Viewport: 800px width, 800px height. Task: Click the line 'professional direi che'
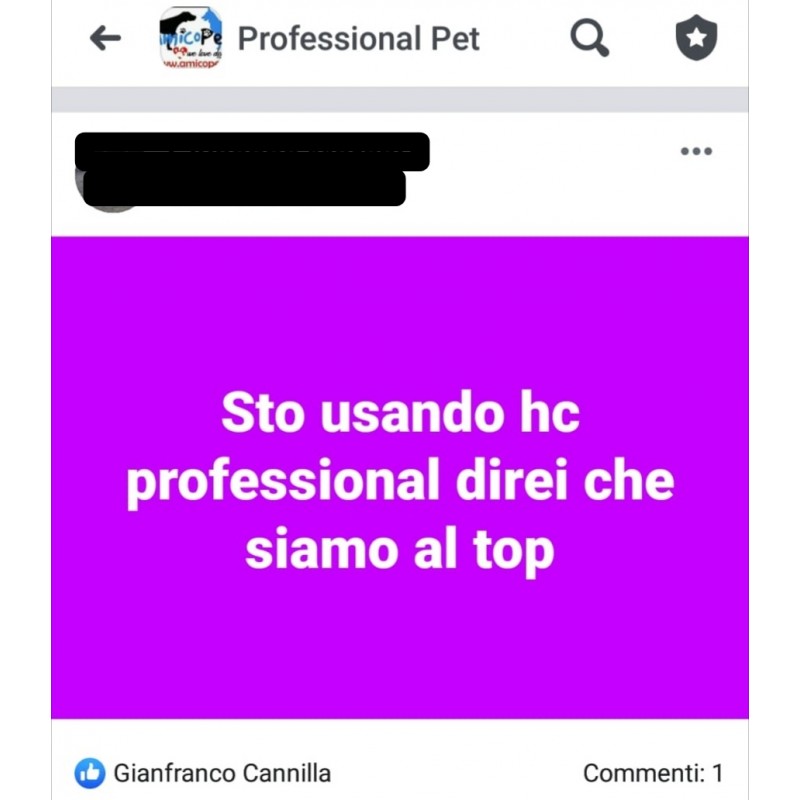(x=401, y=483)
